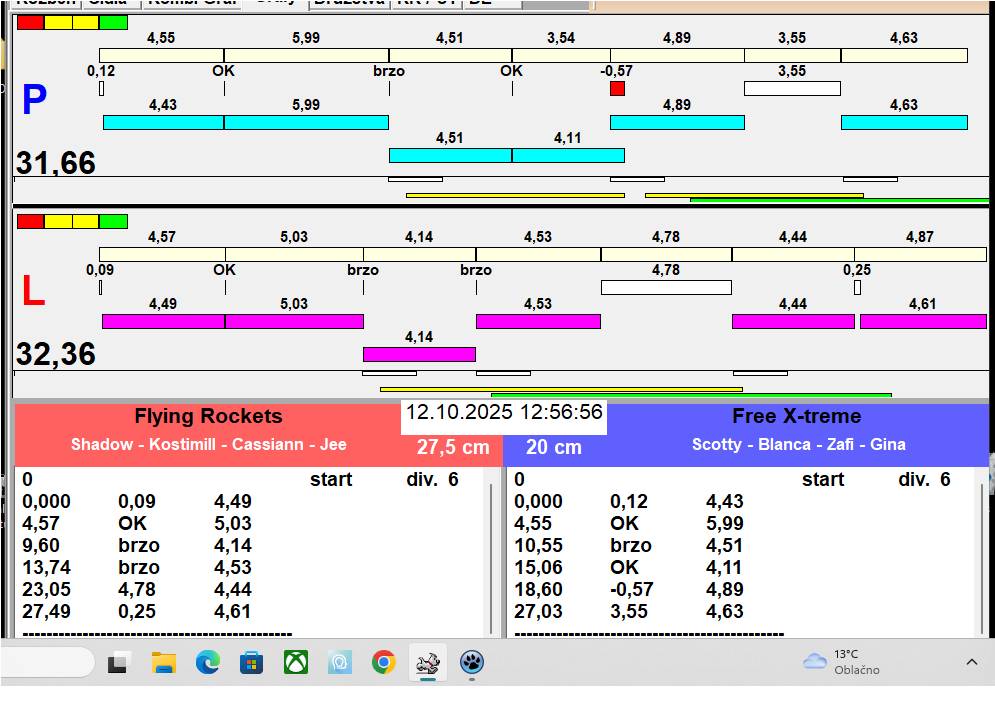Open the Microsoft Store taskbar icon
The image size is (995, 716).
pyautogui.click(x=251, y=662)
